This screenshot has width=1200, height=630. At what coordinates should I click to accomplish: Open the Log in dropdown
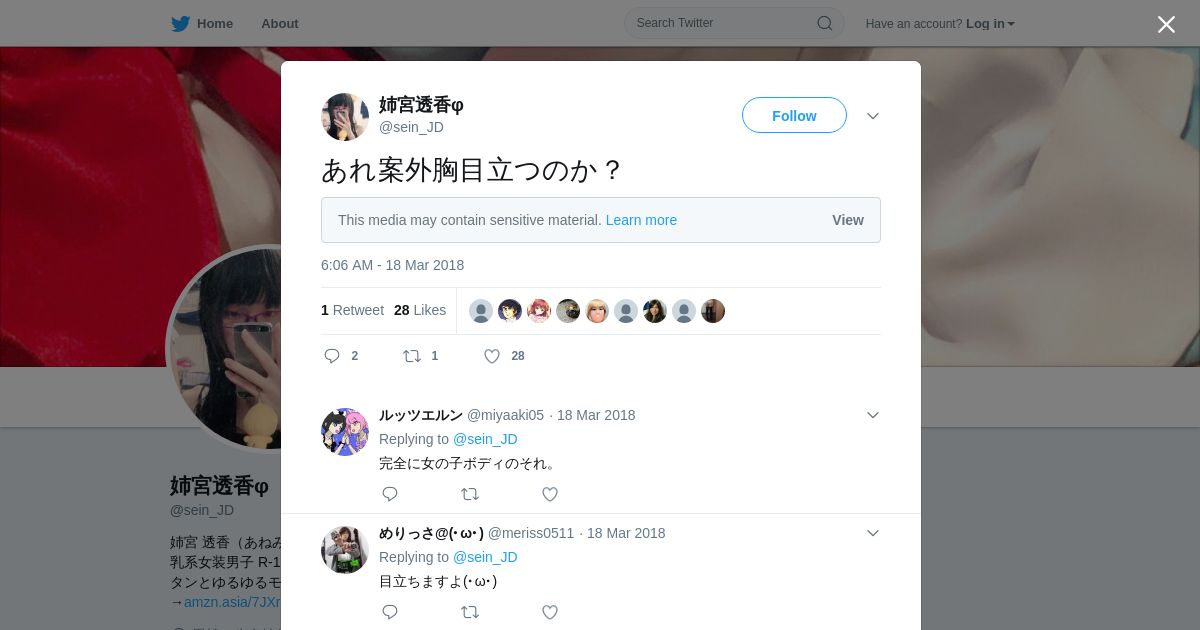(990, 24)
